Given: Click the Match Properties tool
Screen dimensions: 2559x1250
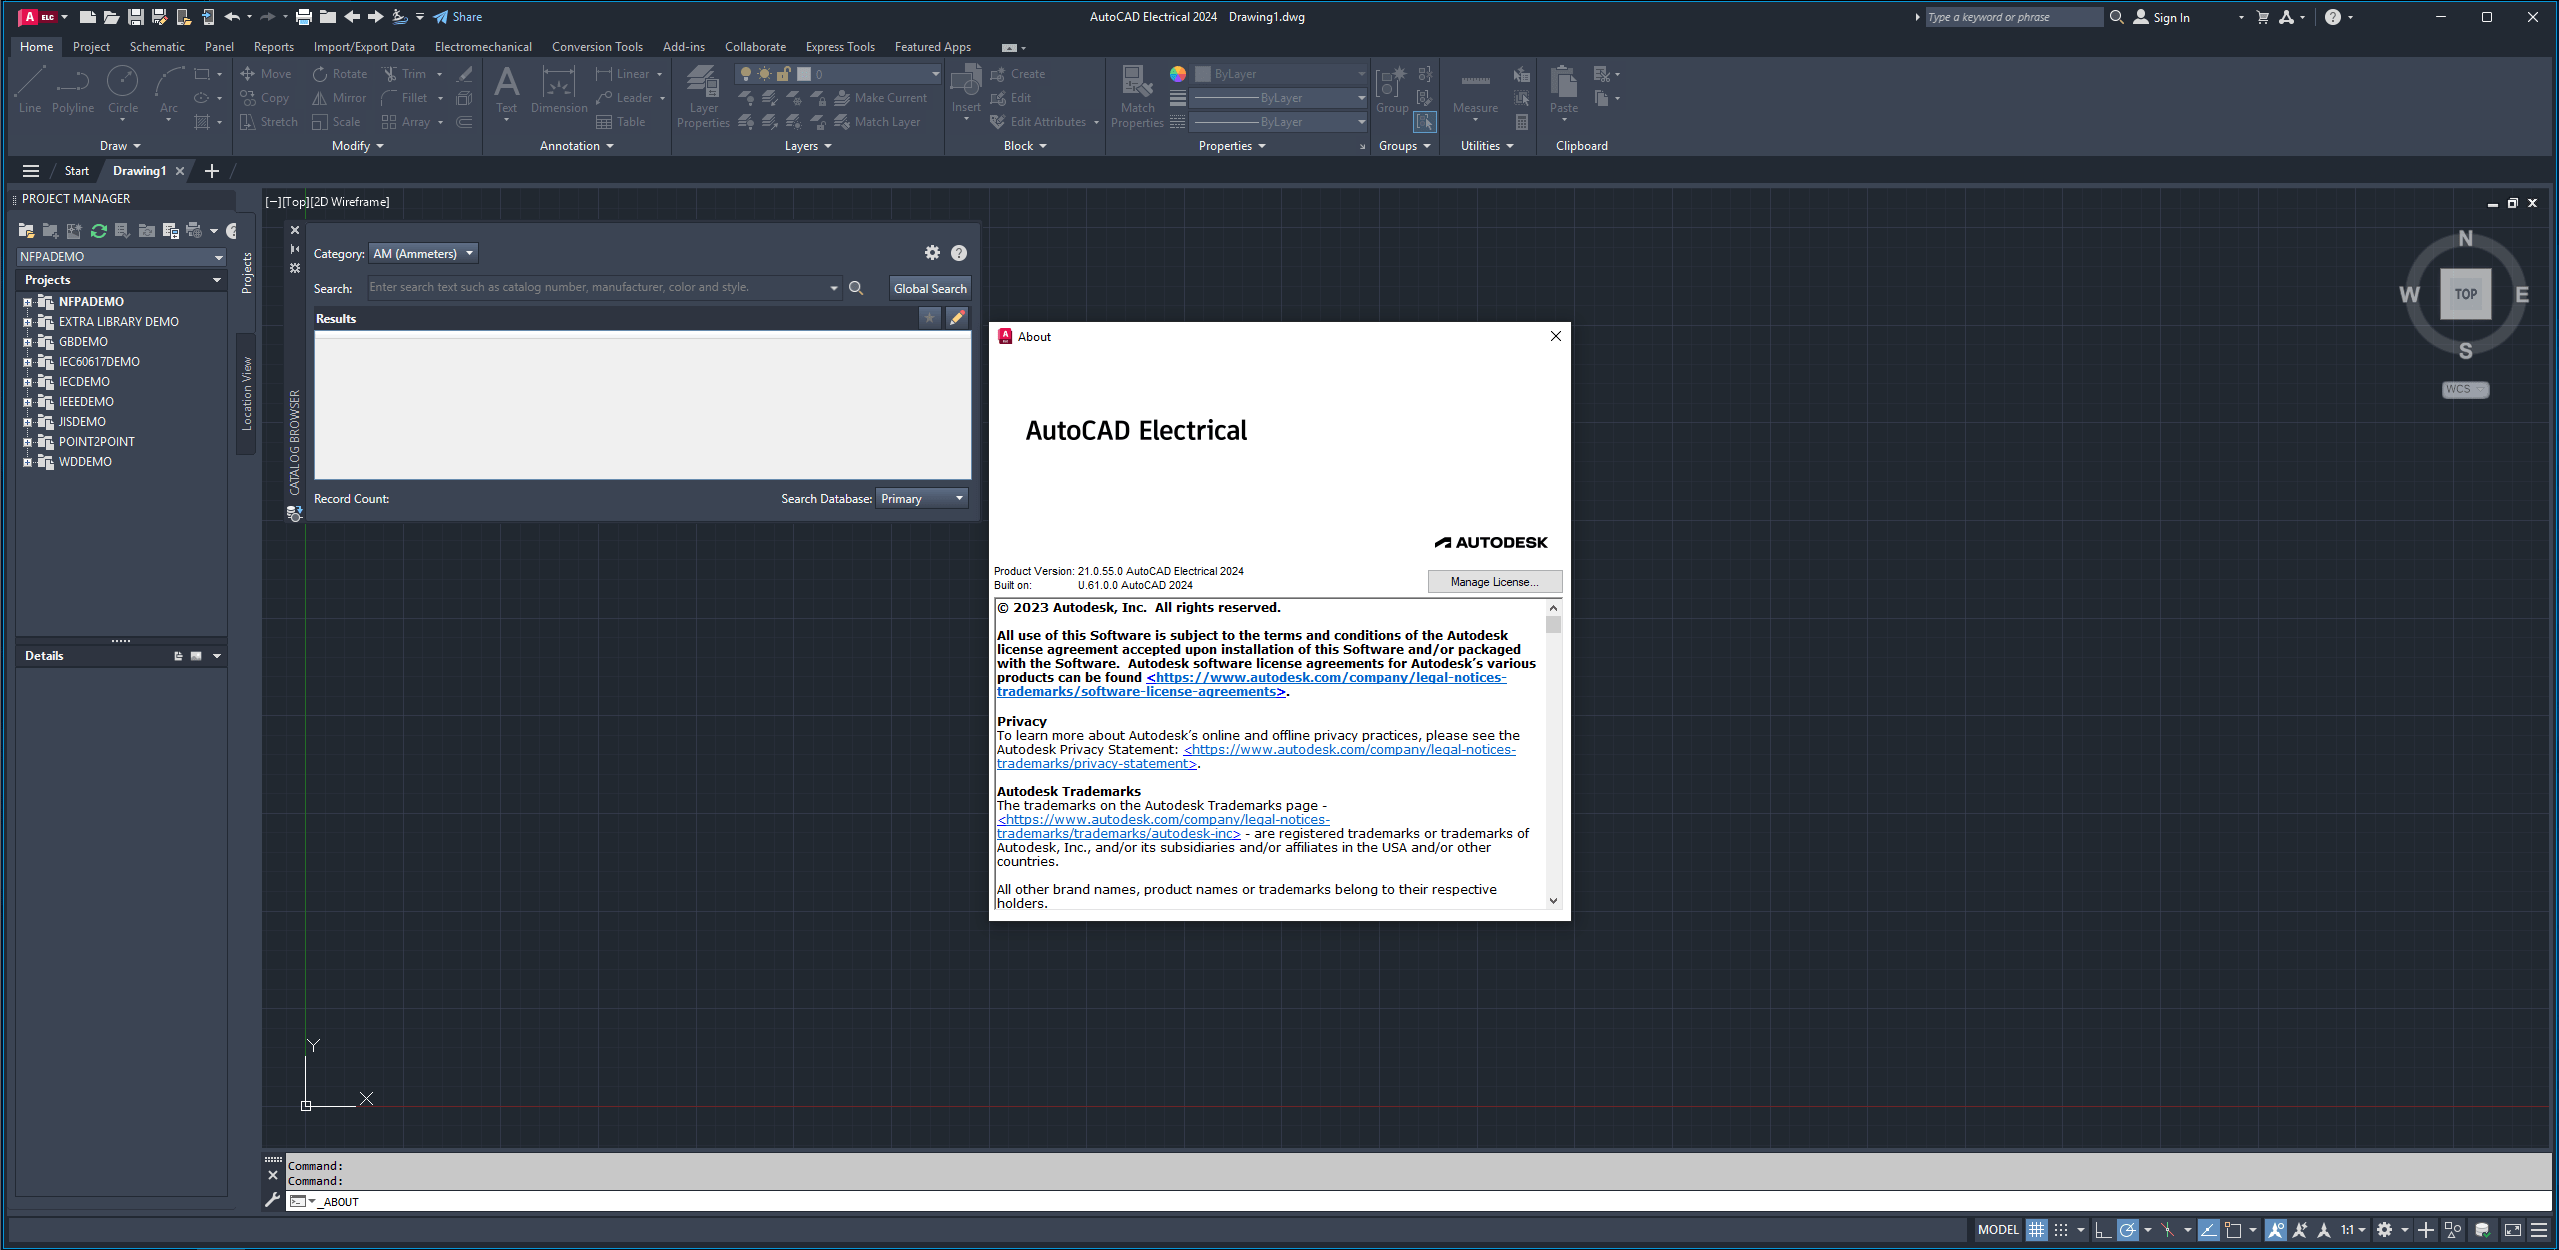Looking at the screenshot, I should tap(1137, 97).
